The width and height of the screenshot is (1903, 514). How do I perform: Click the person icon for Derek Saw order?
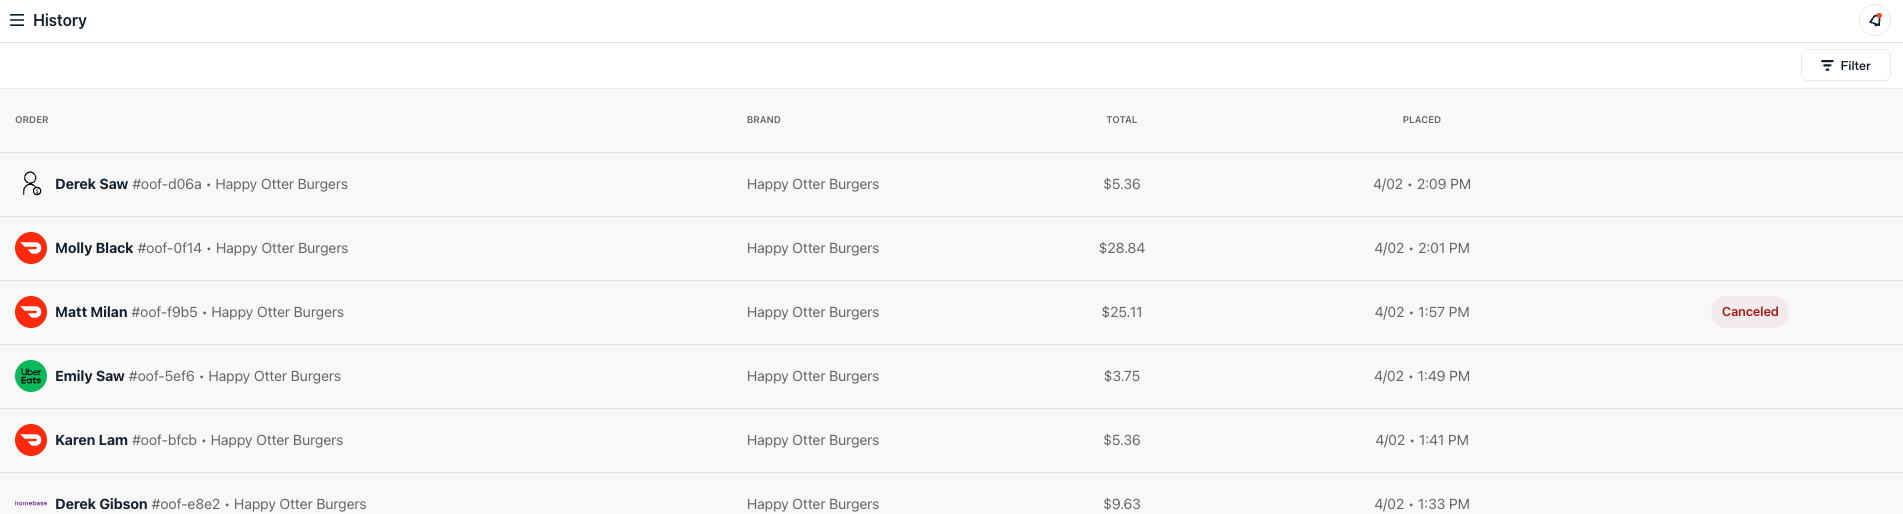(x=31, y=184)
